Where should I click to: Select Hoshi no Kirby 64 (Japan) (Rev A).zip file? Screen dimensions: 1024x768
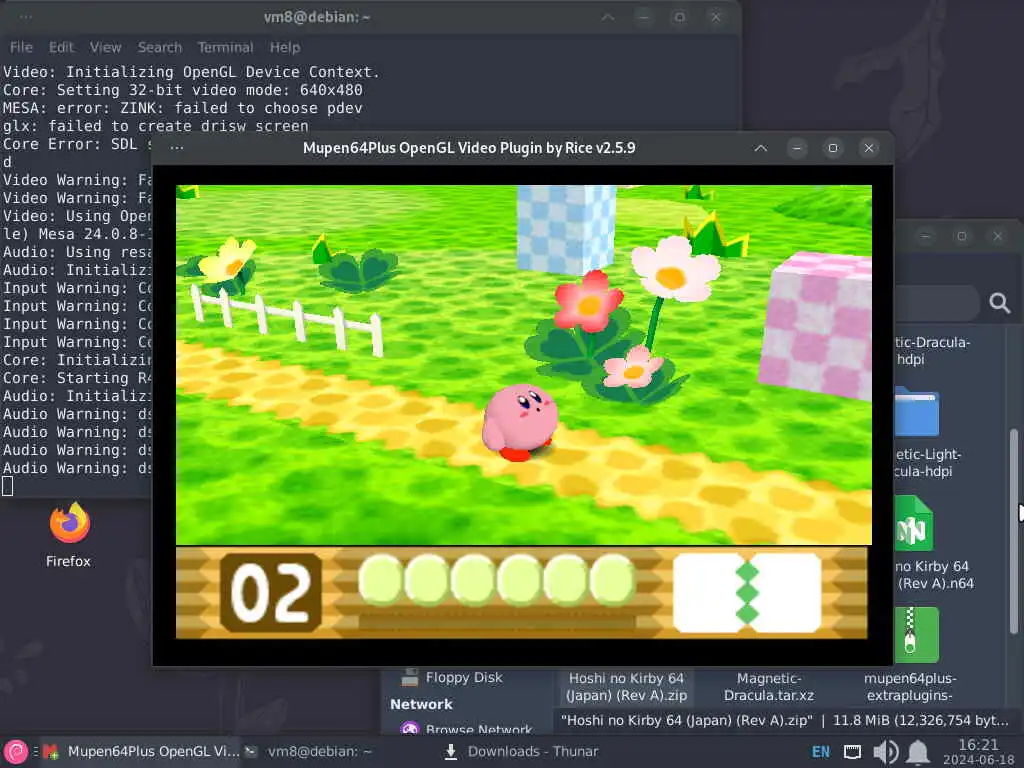[x=626, y=686]
